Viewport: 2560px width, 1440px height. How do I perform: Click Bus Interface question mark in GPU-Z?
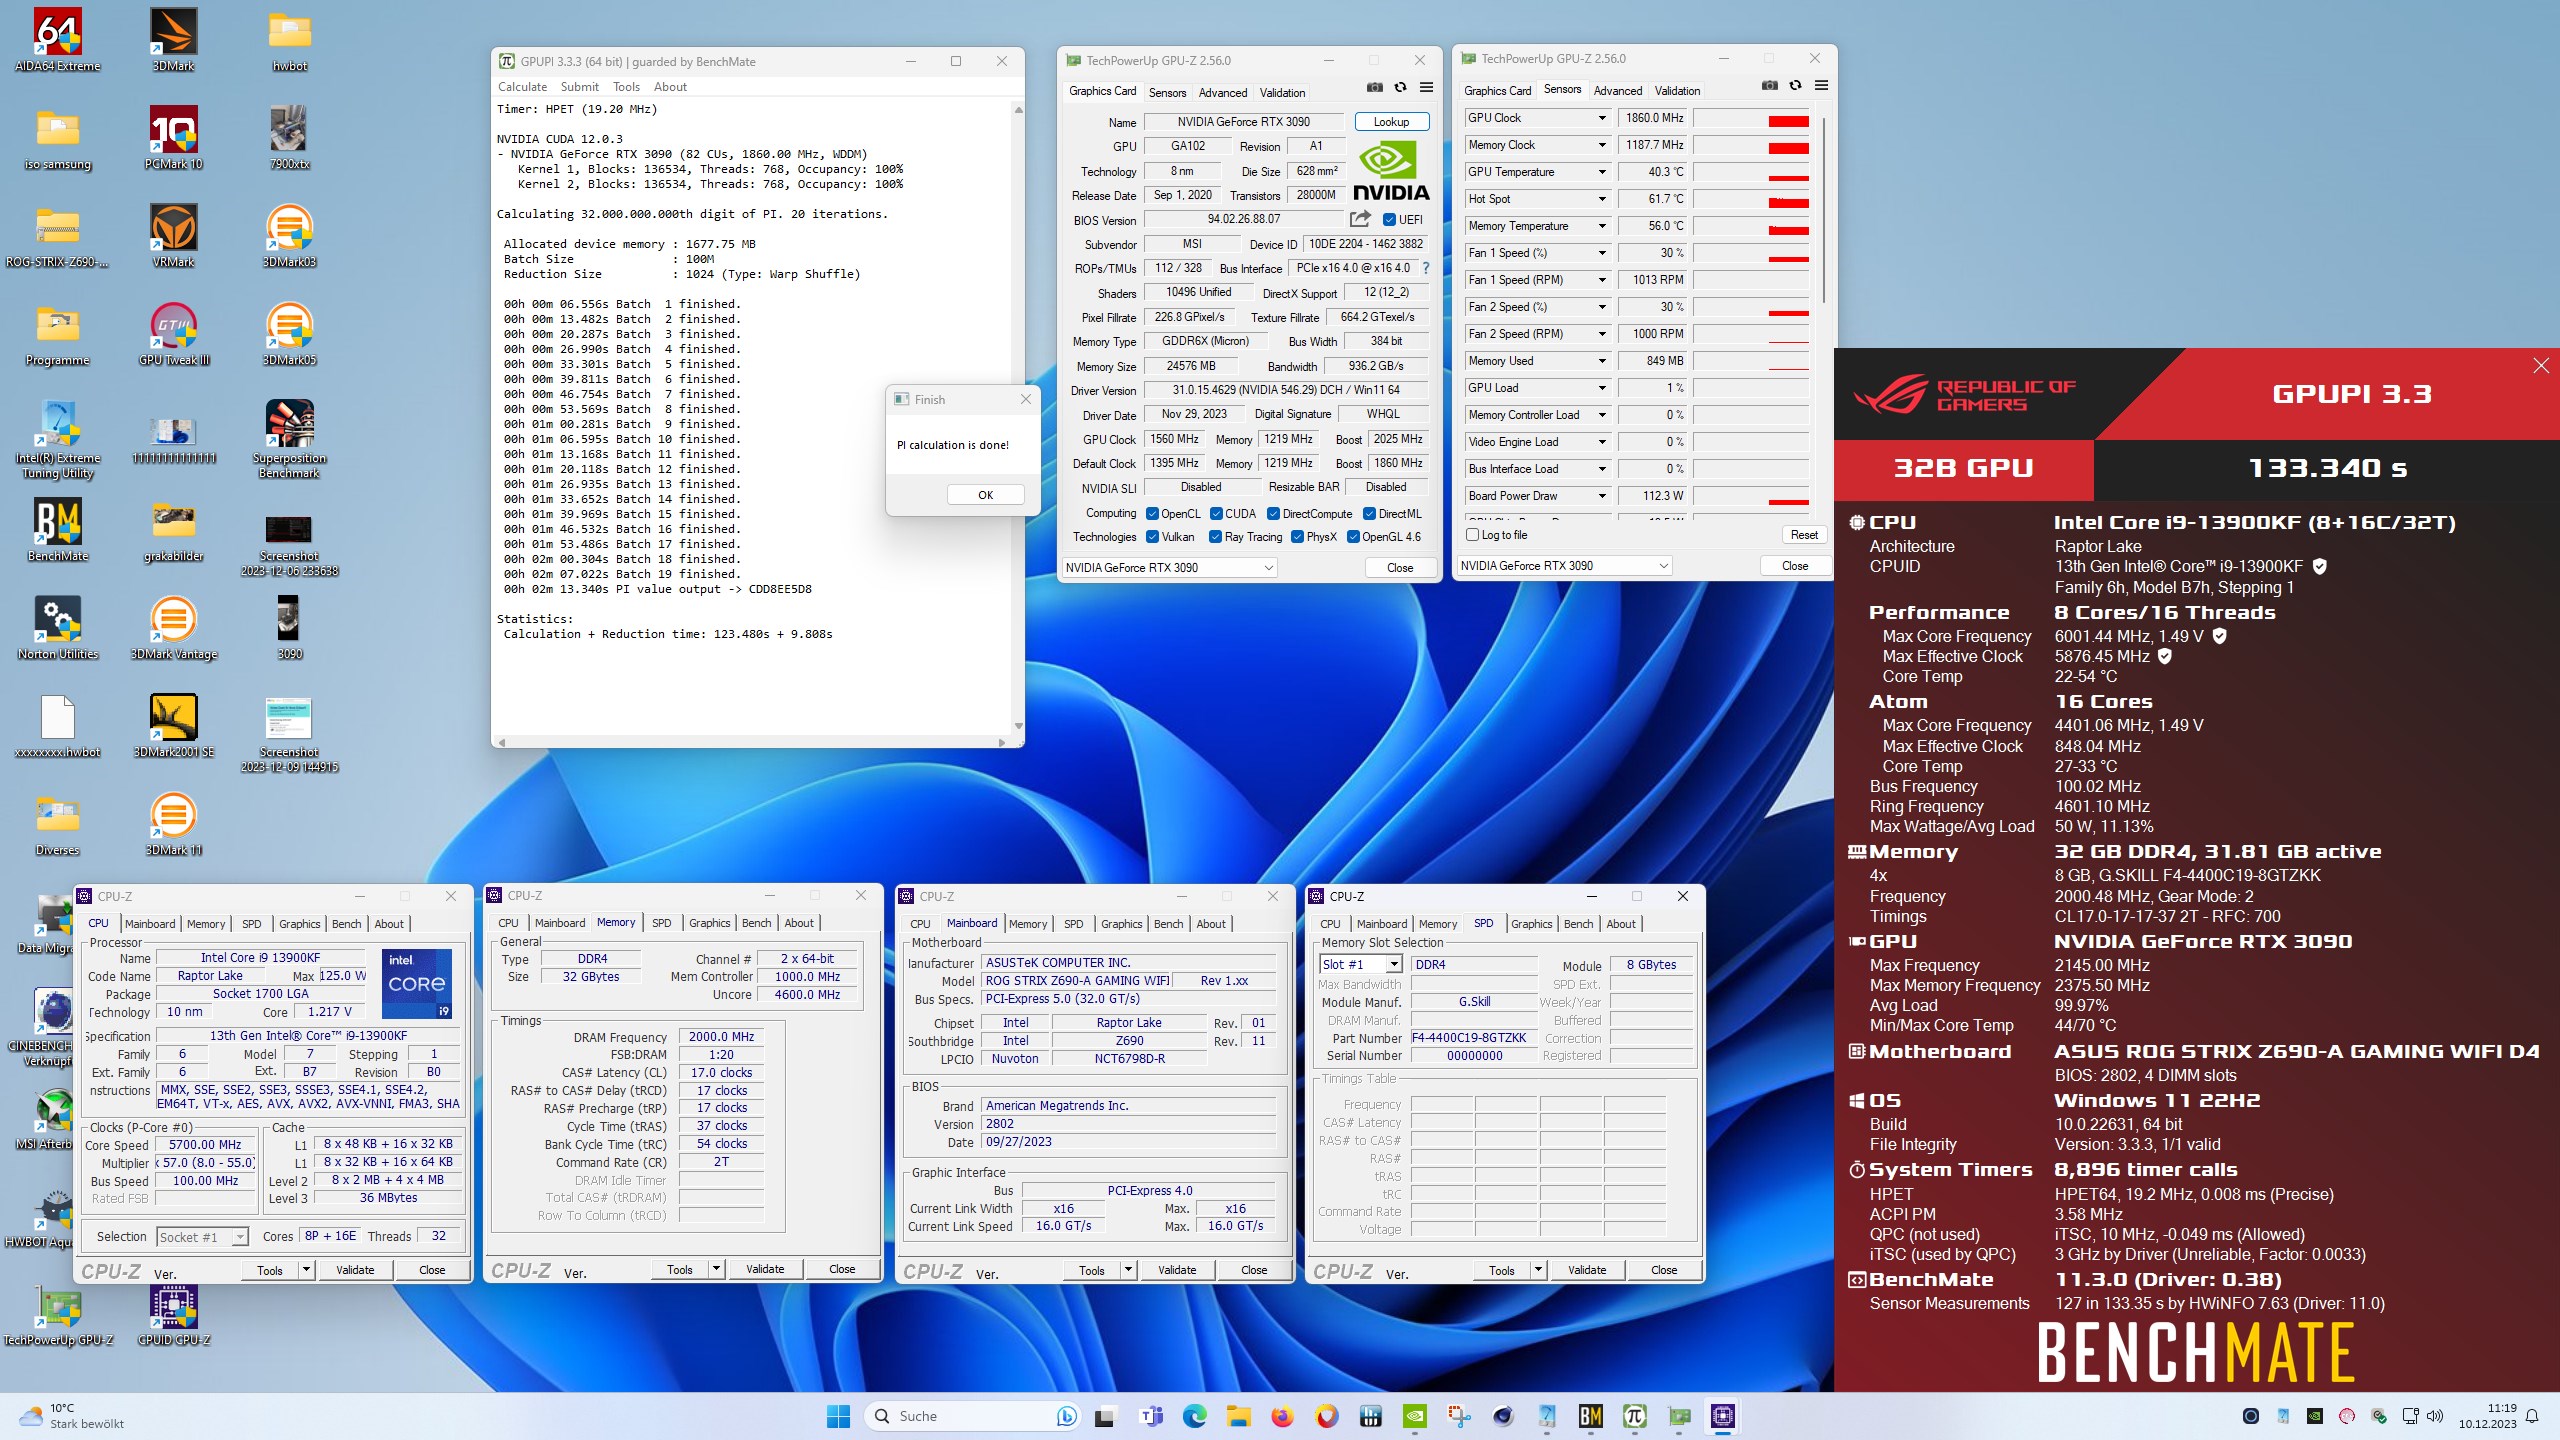pyautogui.click(x=1425, y=268)
